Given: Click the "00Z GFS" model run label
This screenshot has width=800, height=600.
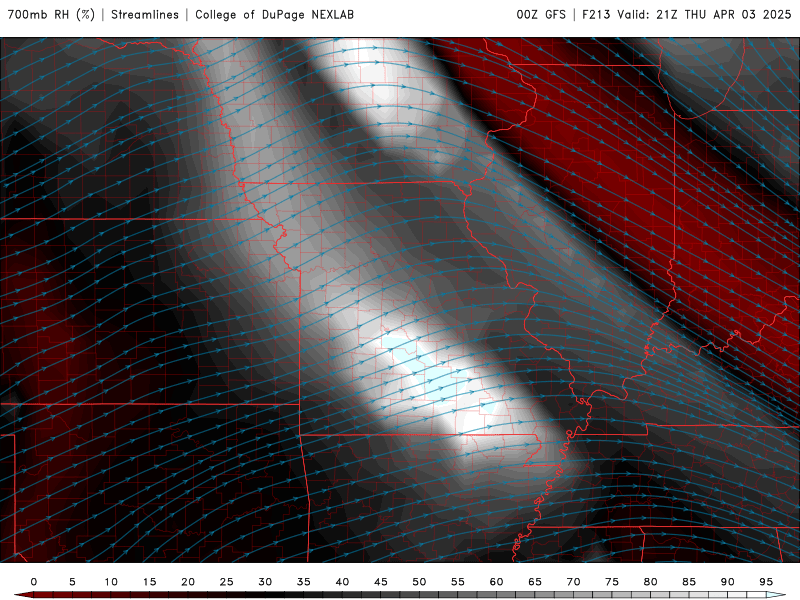Looking at the screenshot, I should click(x=541, y=14).
